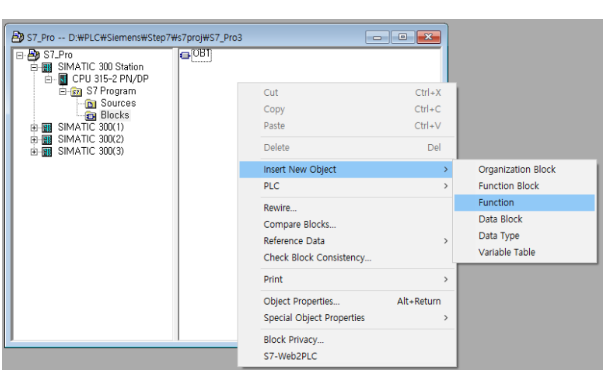613x376 pixels.
Task: Click the Blocks folder icon
Action: click(x=91, y=116)
